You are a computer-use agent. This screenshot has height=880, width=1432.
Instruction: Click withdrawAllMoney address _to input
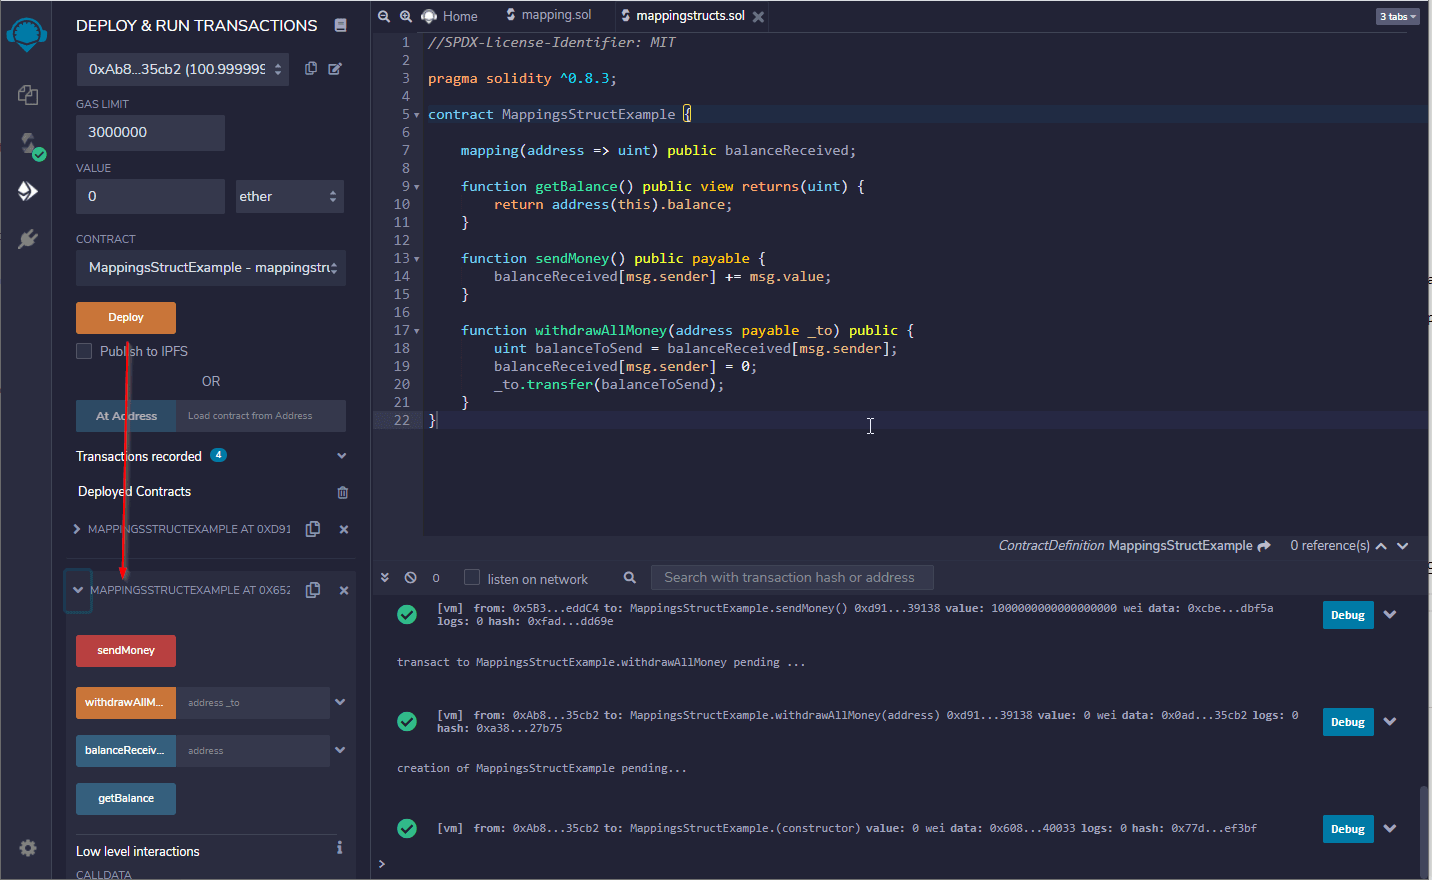coord(253,703)
